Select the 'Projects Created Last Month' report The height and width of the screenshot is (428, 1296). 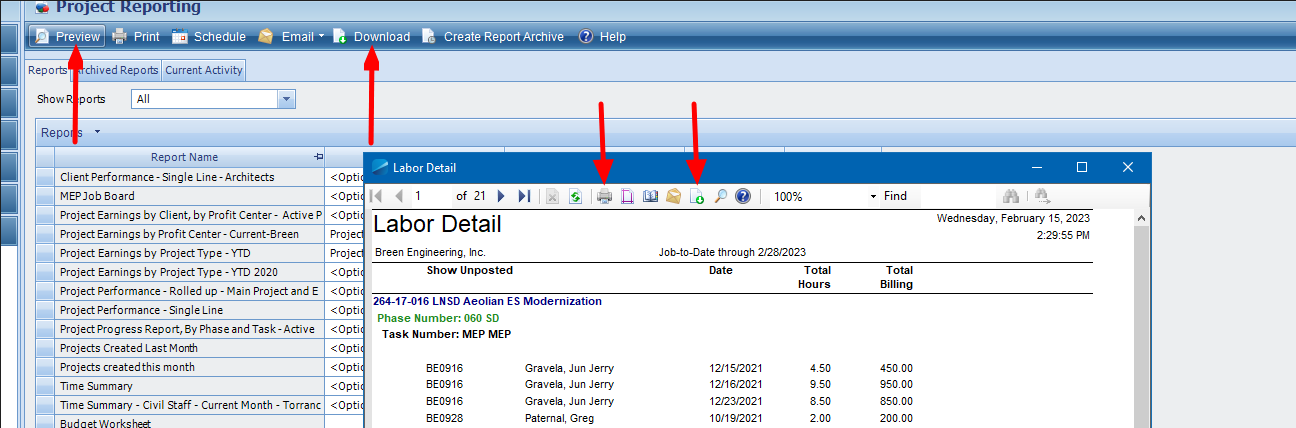click(x=190, y=348)
